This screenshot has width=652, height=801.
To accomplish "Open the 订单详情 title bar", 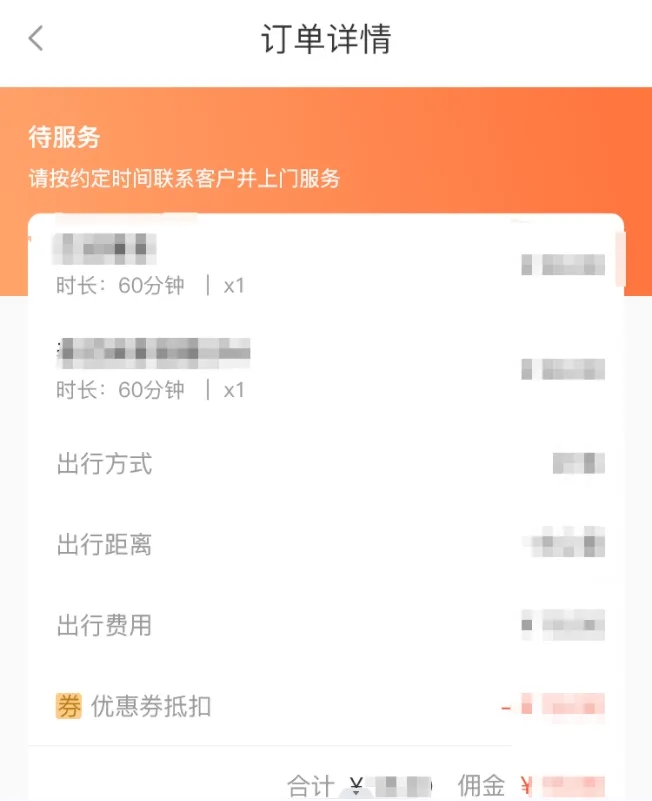I will point(326,40).
